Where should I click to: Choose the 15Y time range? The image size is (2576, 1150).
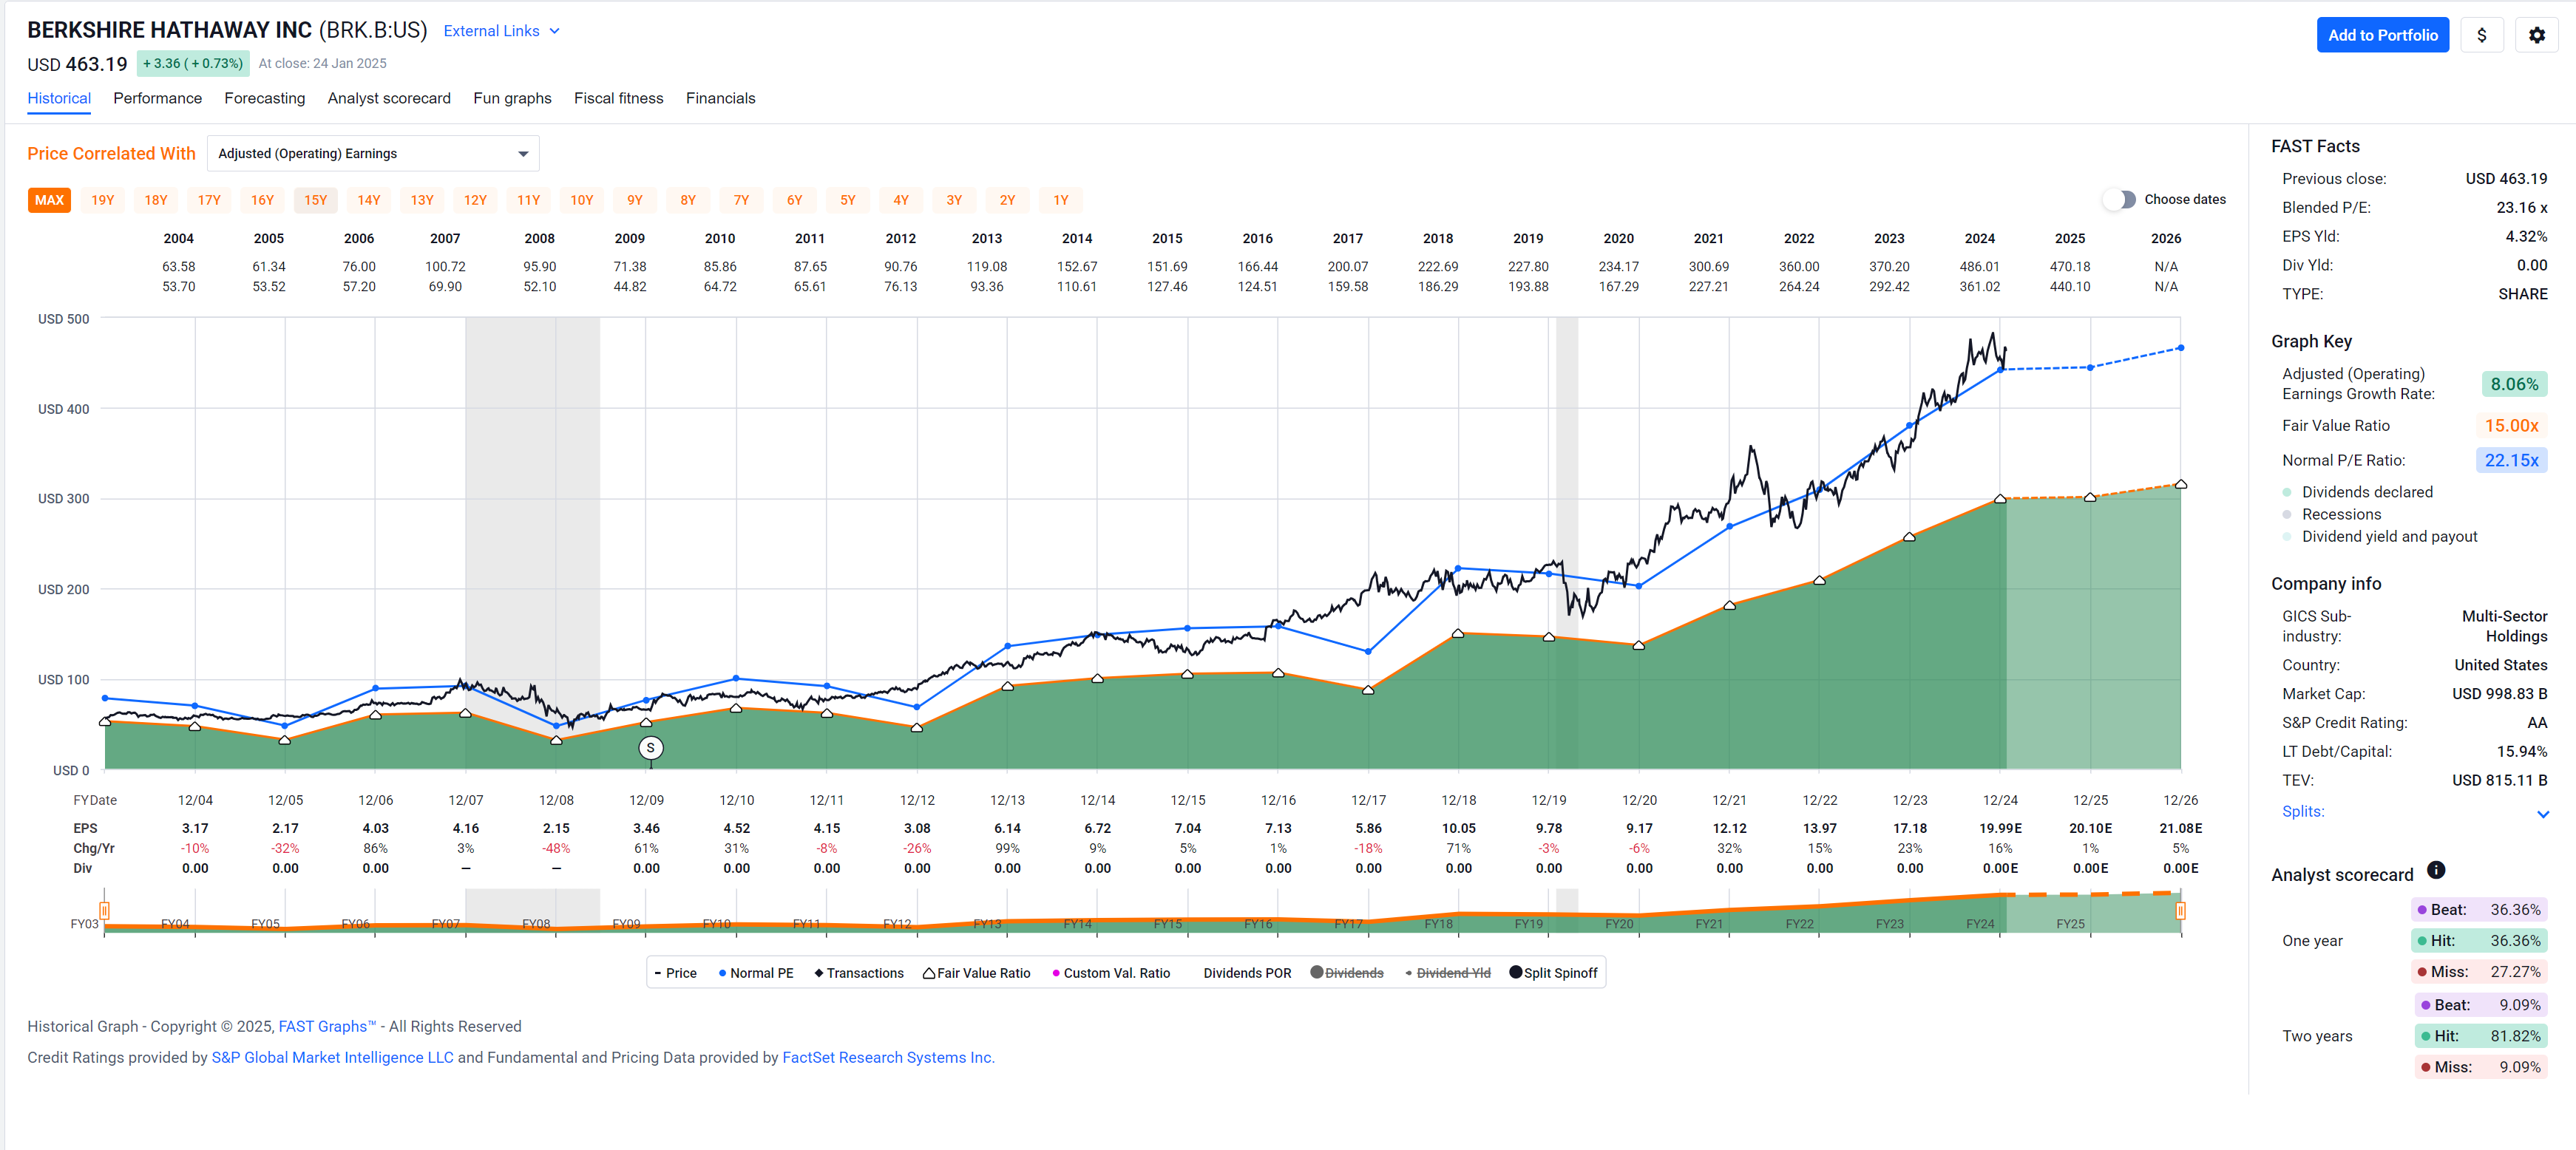(315, 200)
